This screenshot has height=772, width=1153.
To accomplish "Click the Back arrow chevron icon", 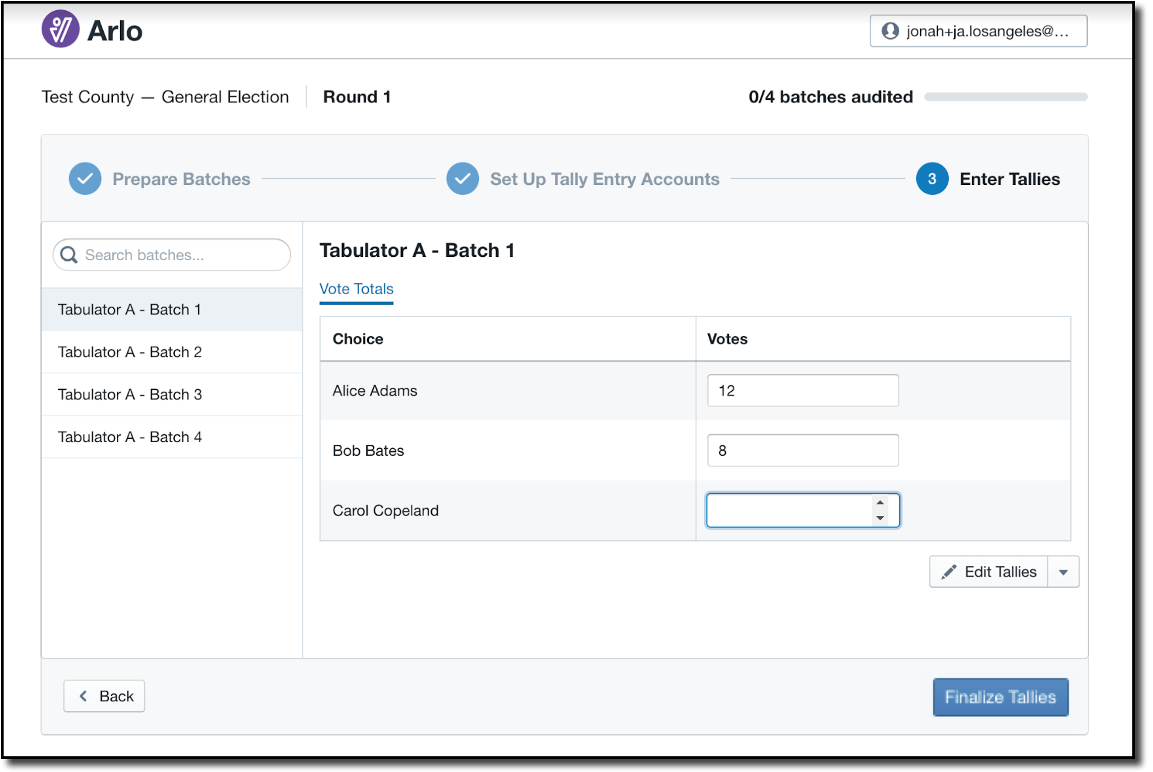I will [84, 696].
